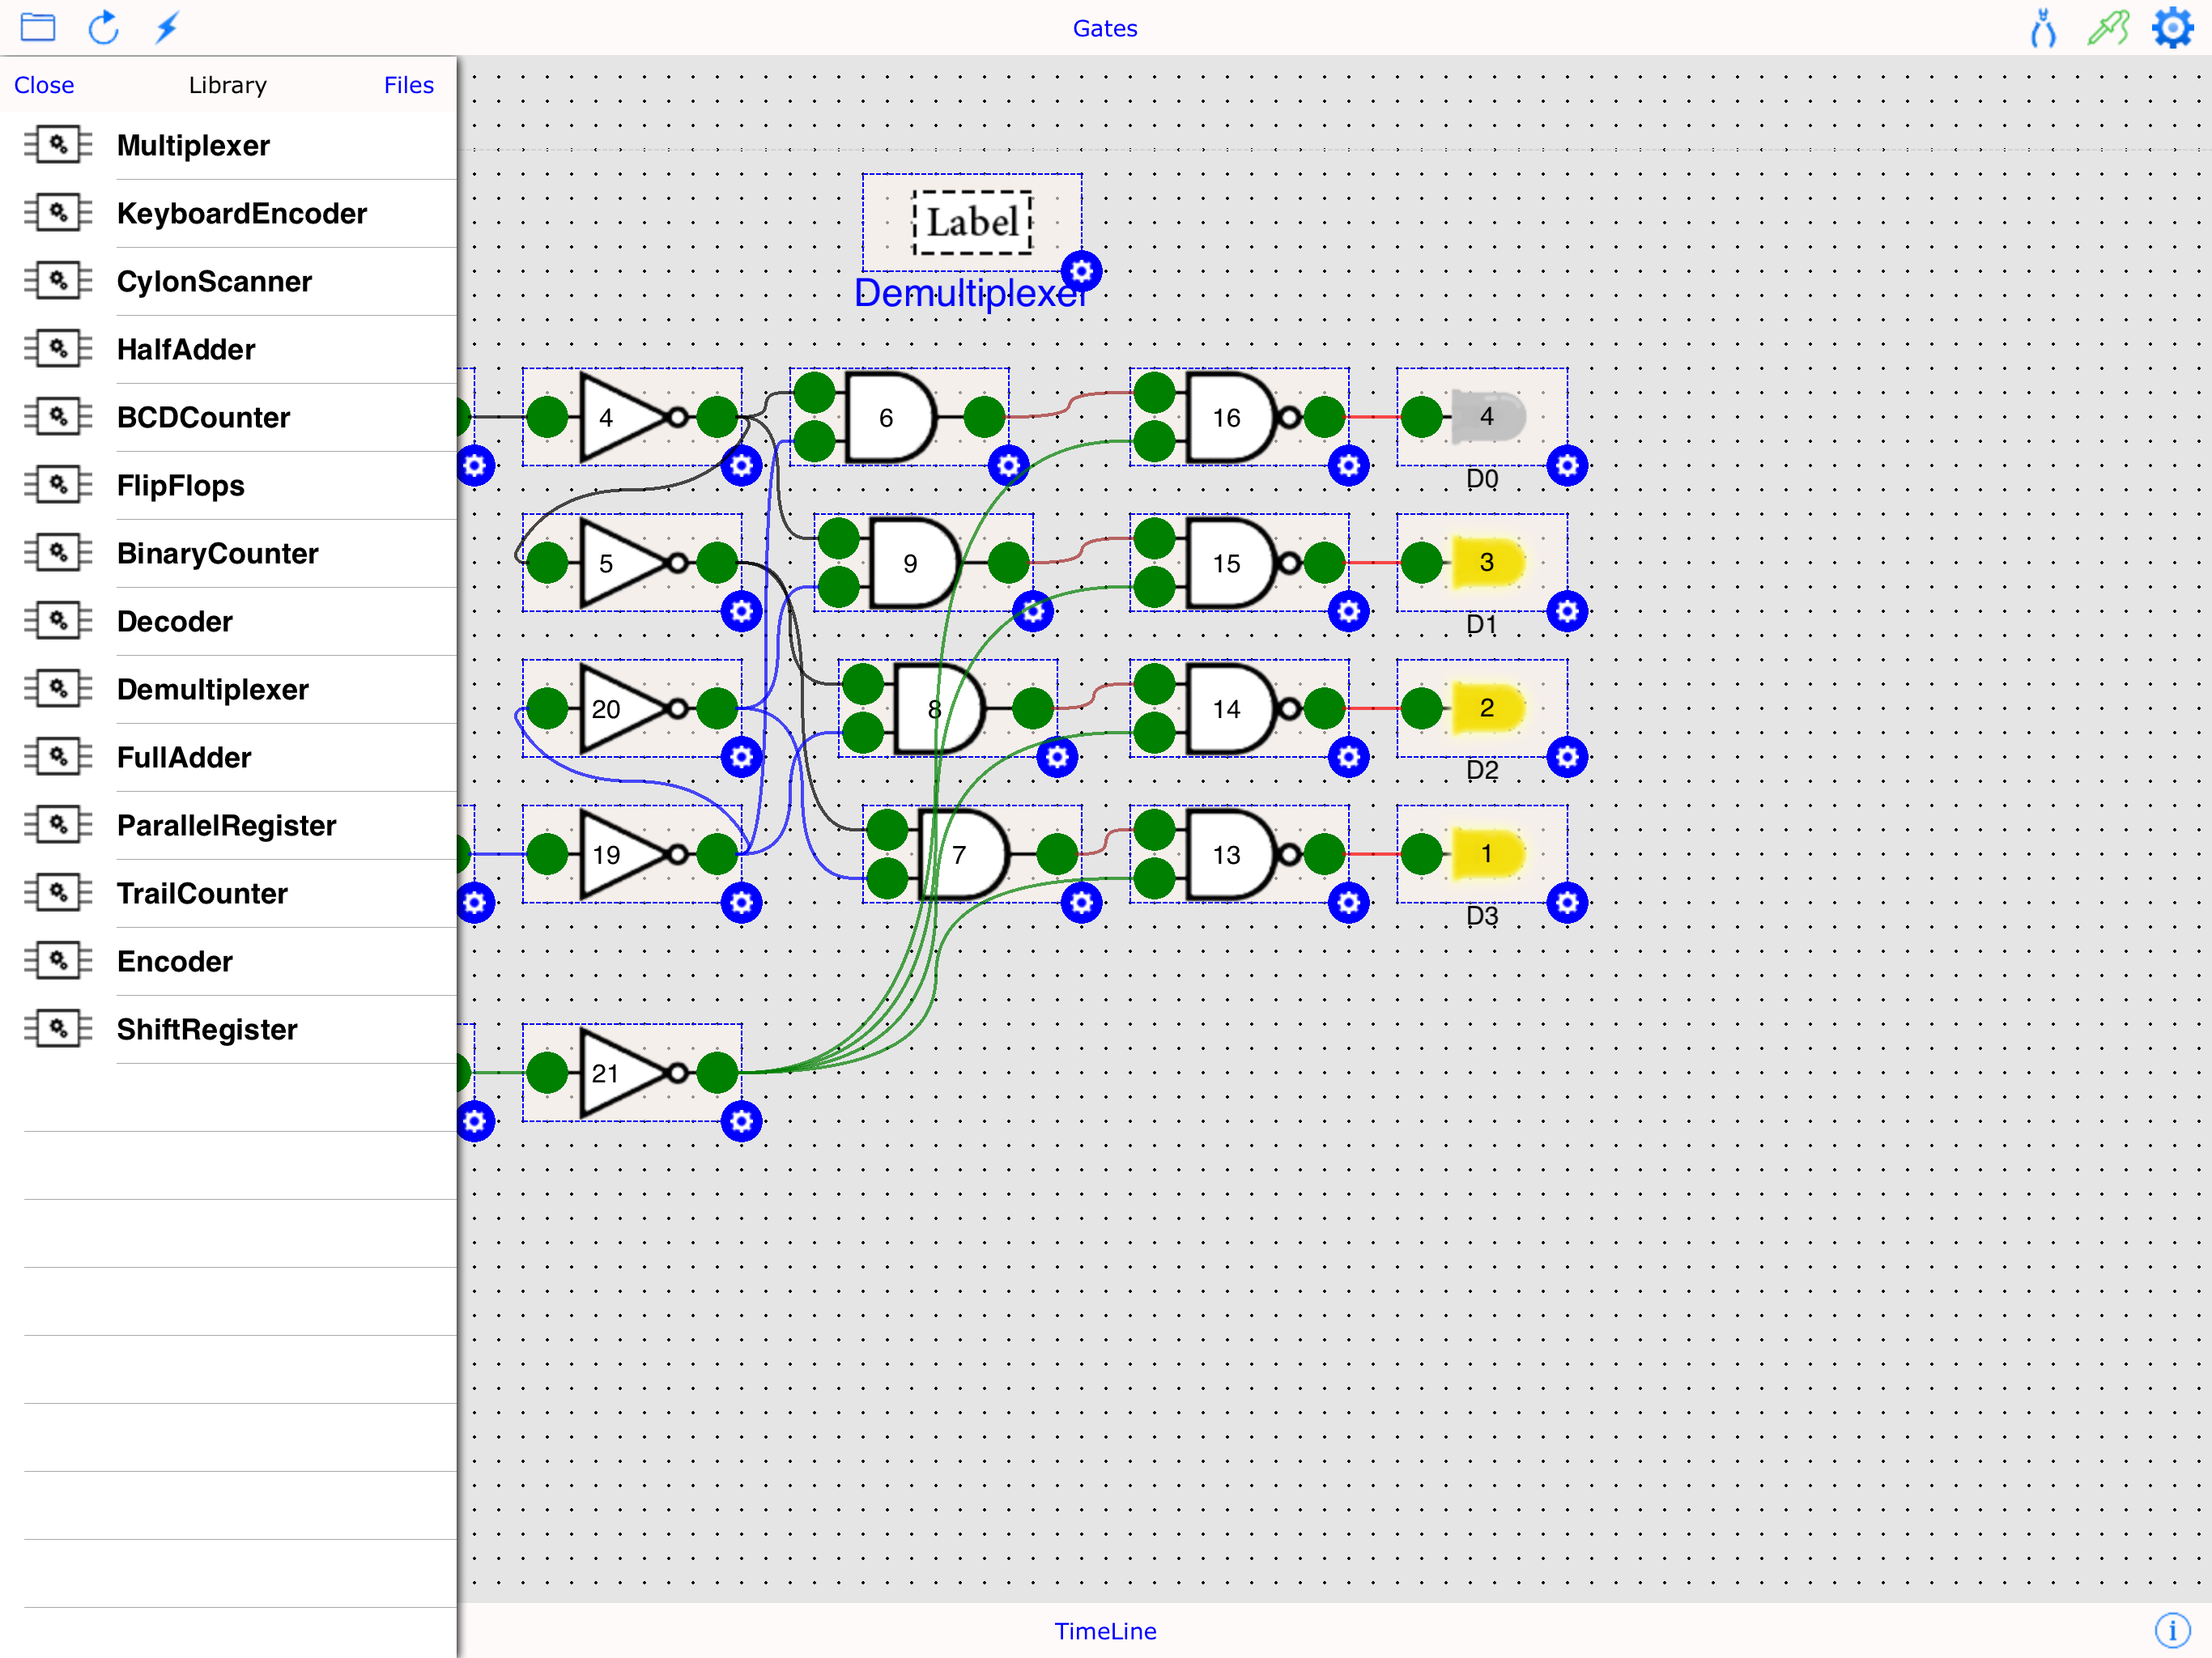Select the pliers tool icon
Screen dimensions: 2212x1658
(x=2043, y=28)
